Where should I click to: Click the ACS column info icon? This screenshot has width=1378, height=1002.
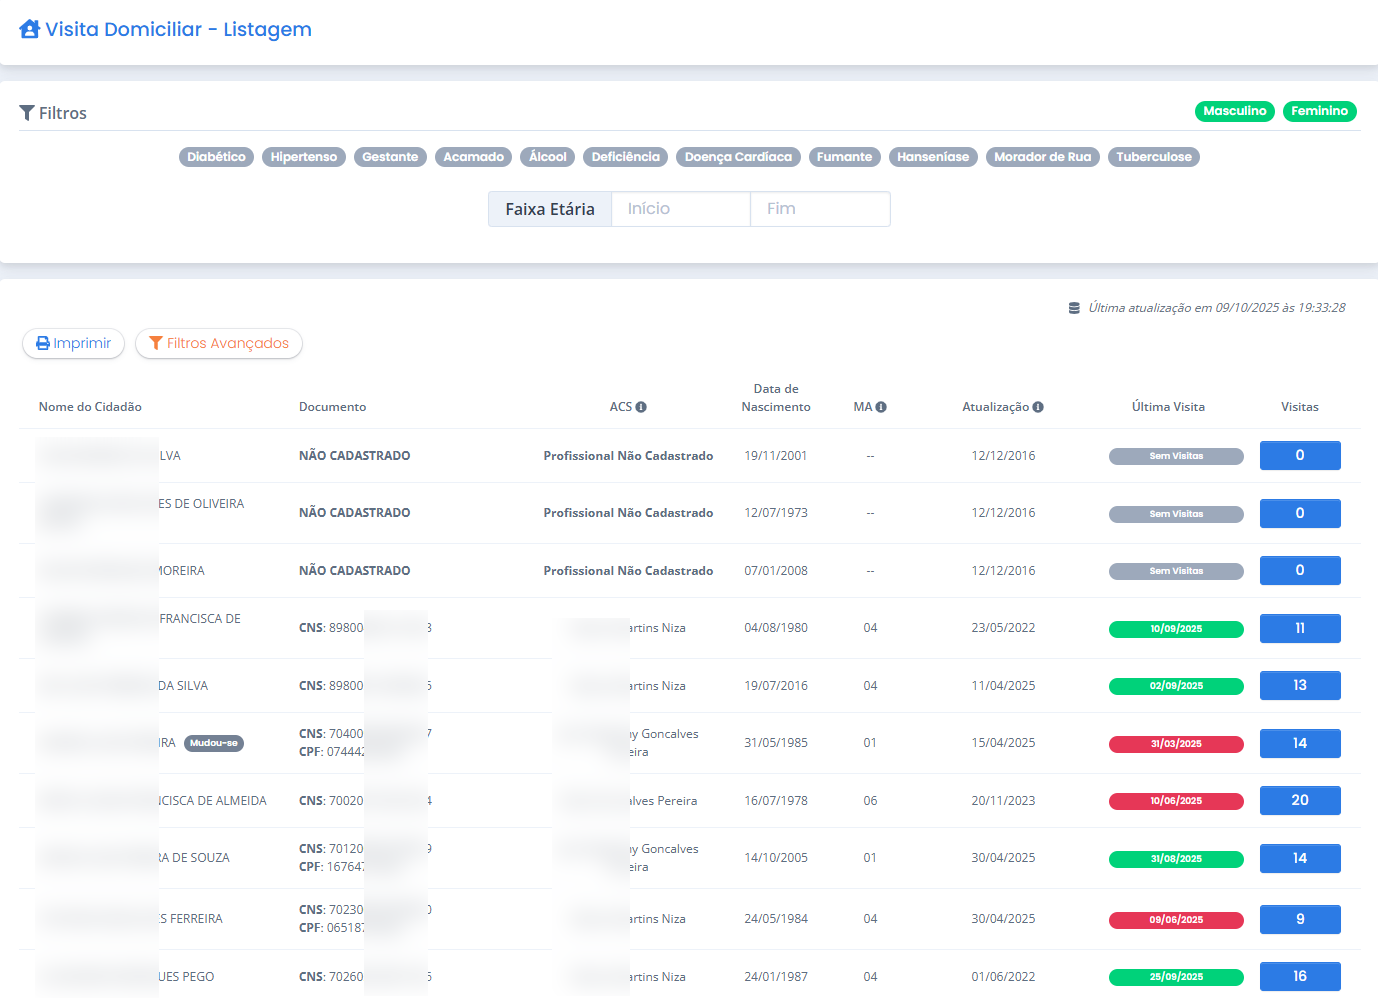(641, 407)
